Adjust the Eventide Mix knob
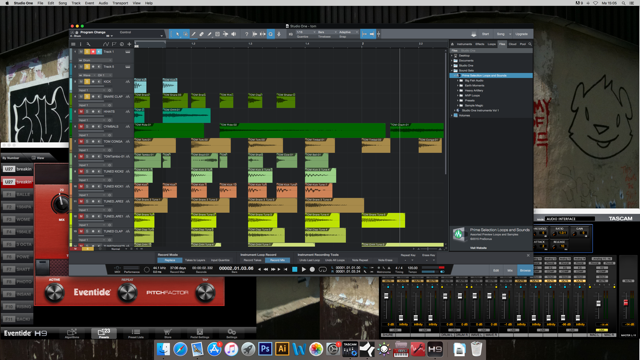Viewport: 640px width, 360px height. (61, 204)
